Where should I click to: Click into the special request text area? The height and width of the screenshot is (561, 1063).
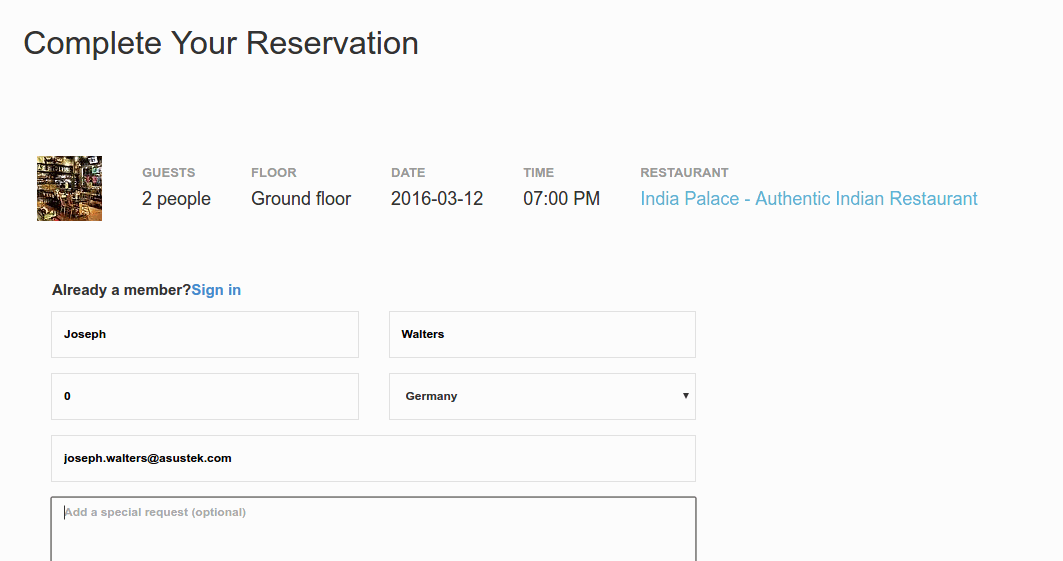[x=374, y=529]
